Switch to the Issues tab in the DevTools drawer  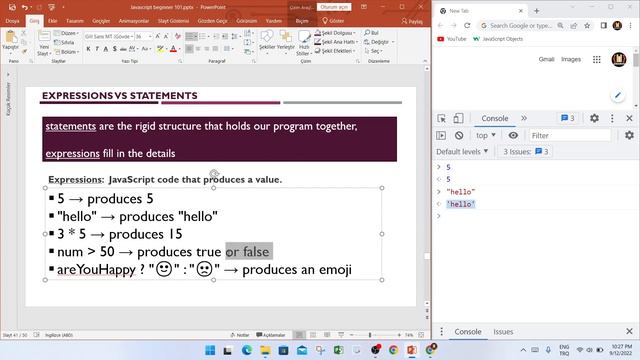[503, 332]
